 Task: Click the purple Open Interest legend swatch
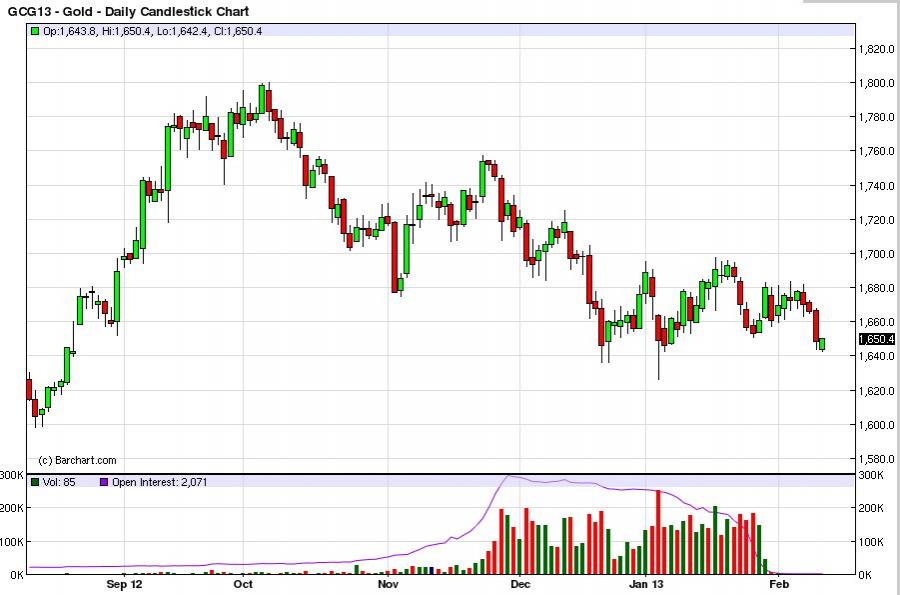(x=104, y=482)
